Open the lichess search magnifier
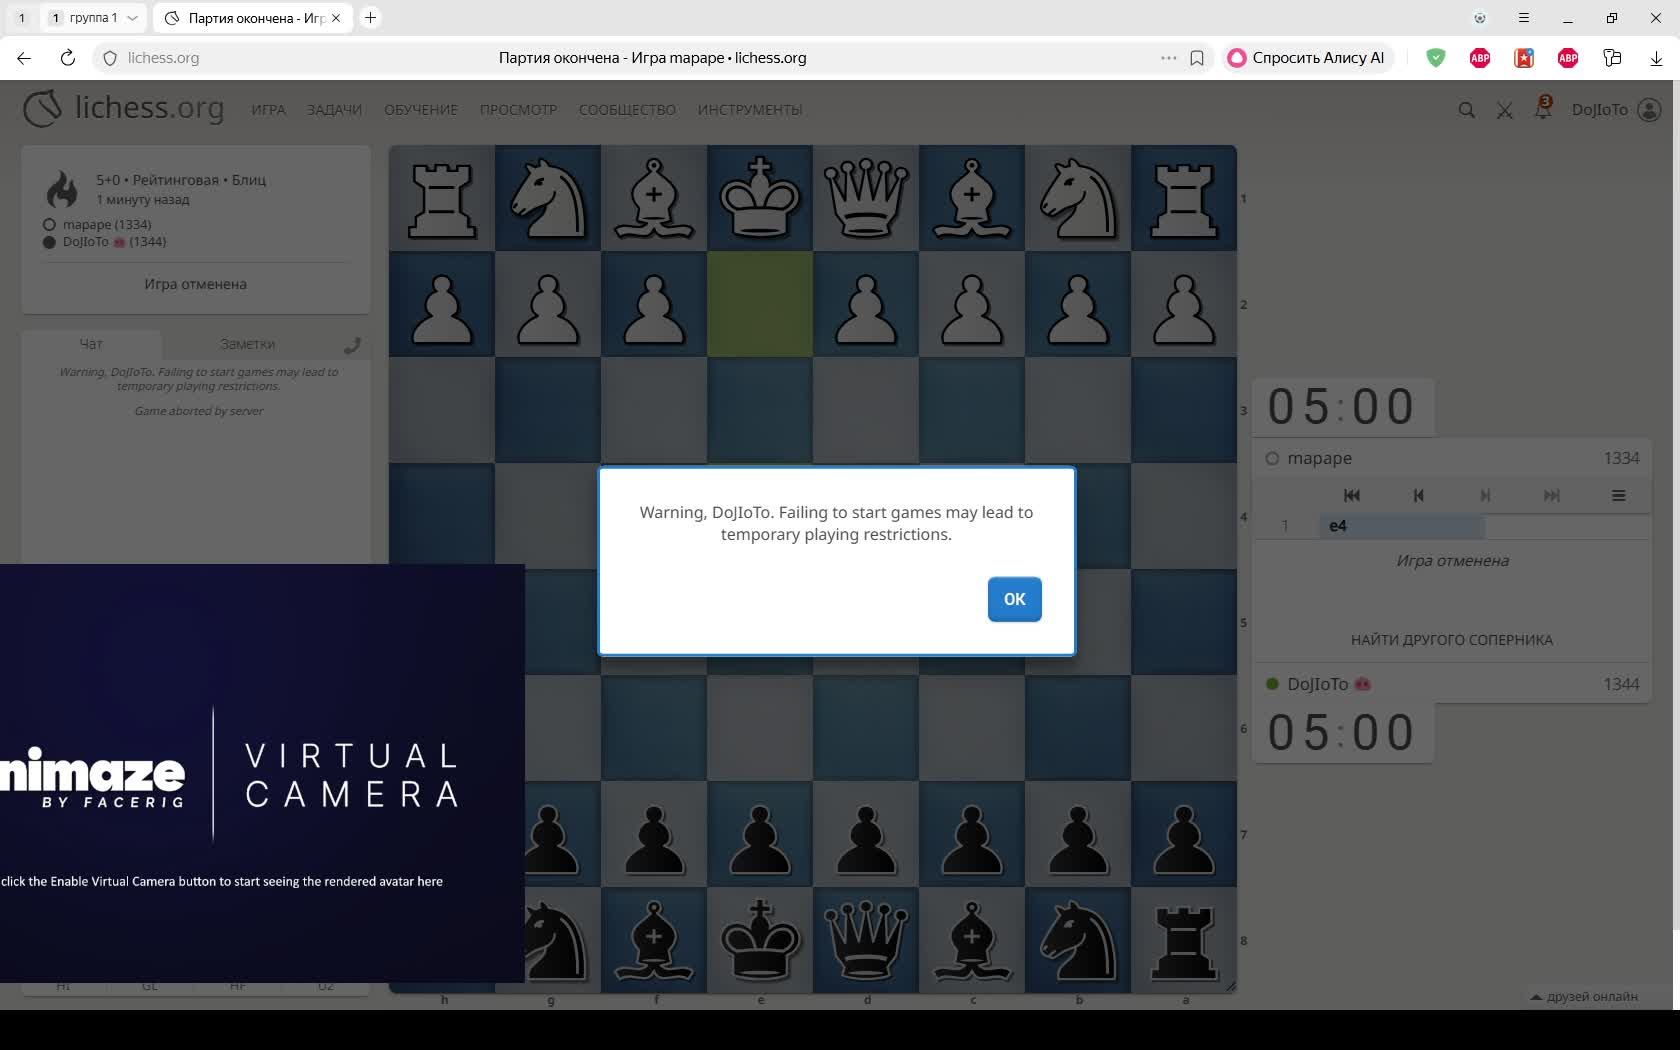Image resolution: width=1680 pixels, height=1050 pixels. pyautogui.click(x=1466, y=110)
